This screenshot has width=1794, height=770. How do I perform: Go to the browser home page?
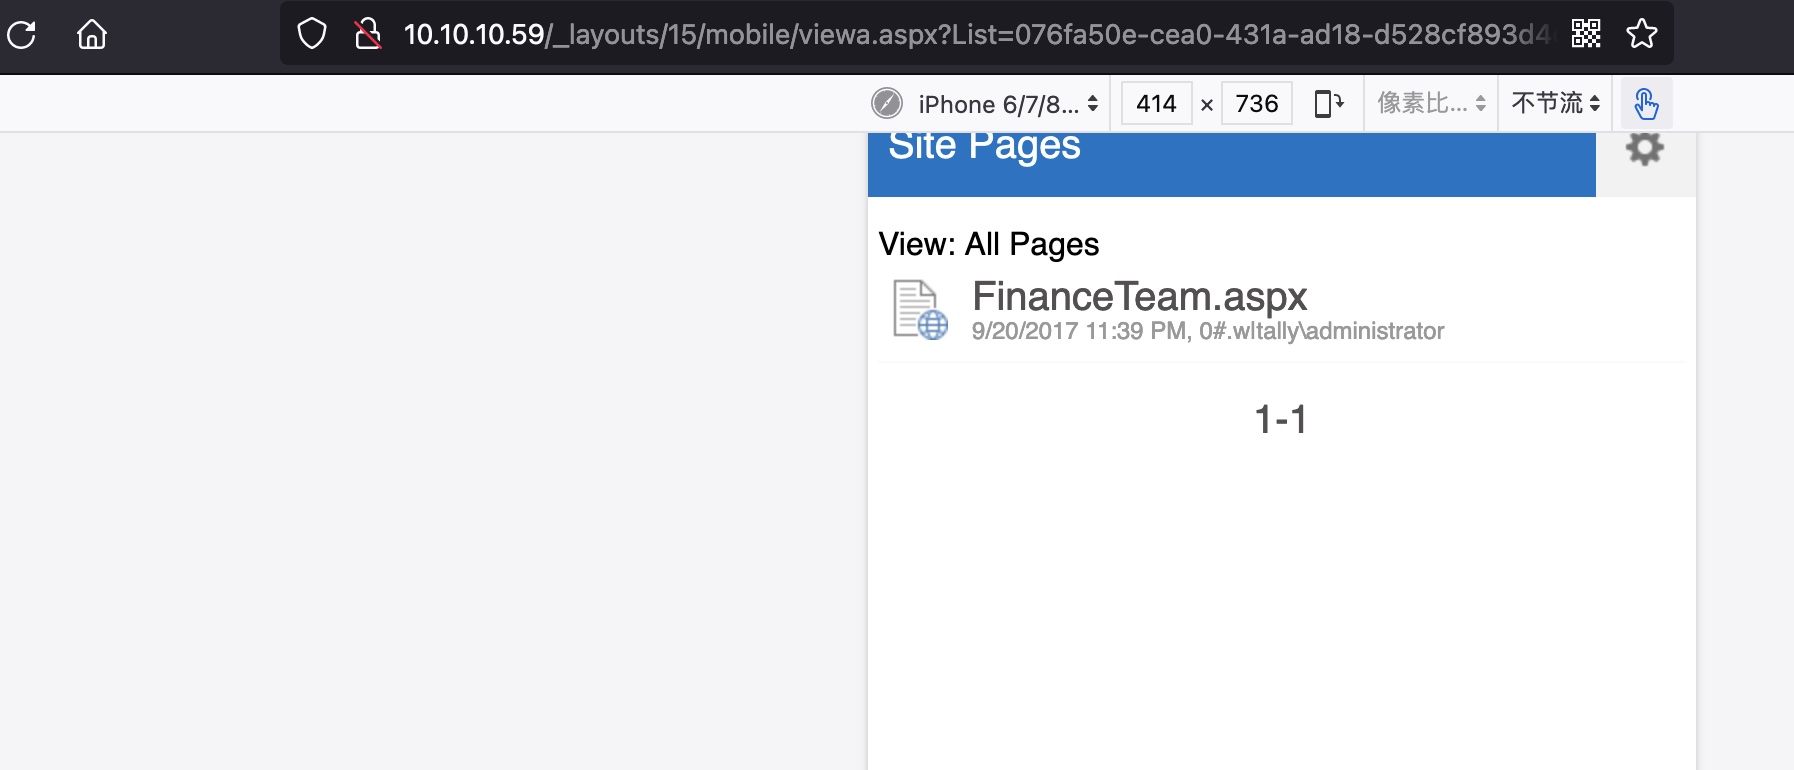[92, 35]
